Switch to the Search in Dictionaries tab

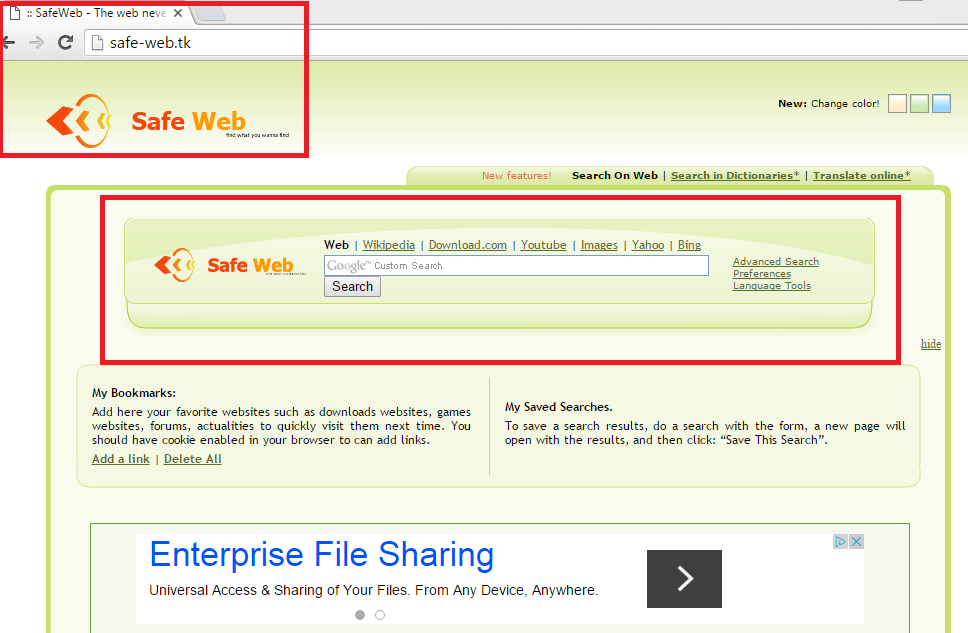click(735, 175)
